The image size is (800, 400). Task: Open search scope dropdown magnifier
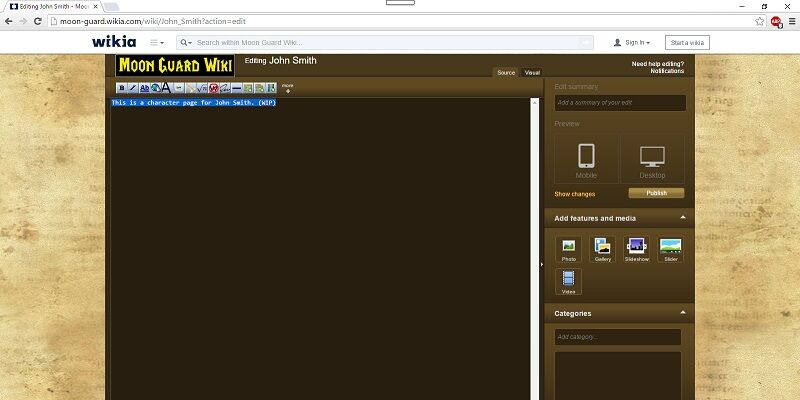[186, 43]
